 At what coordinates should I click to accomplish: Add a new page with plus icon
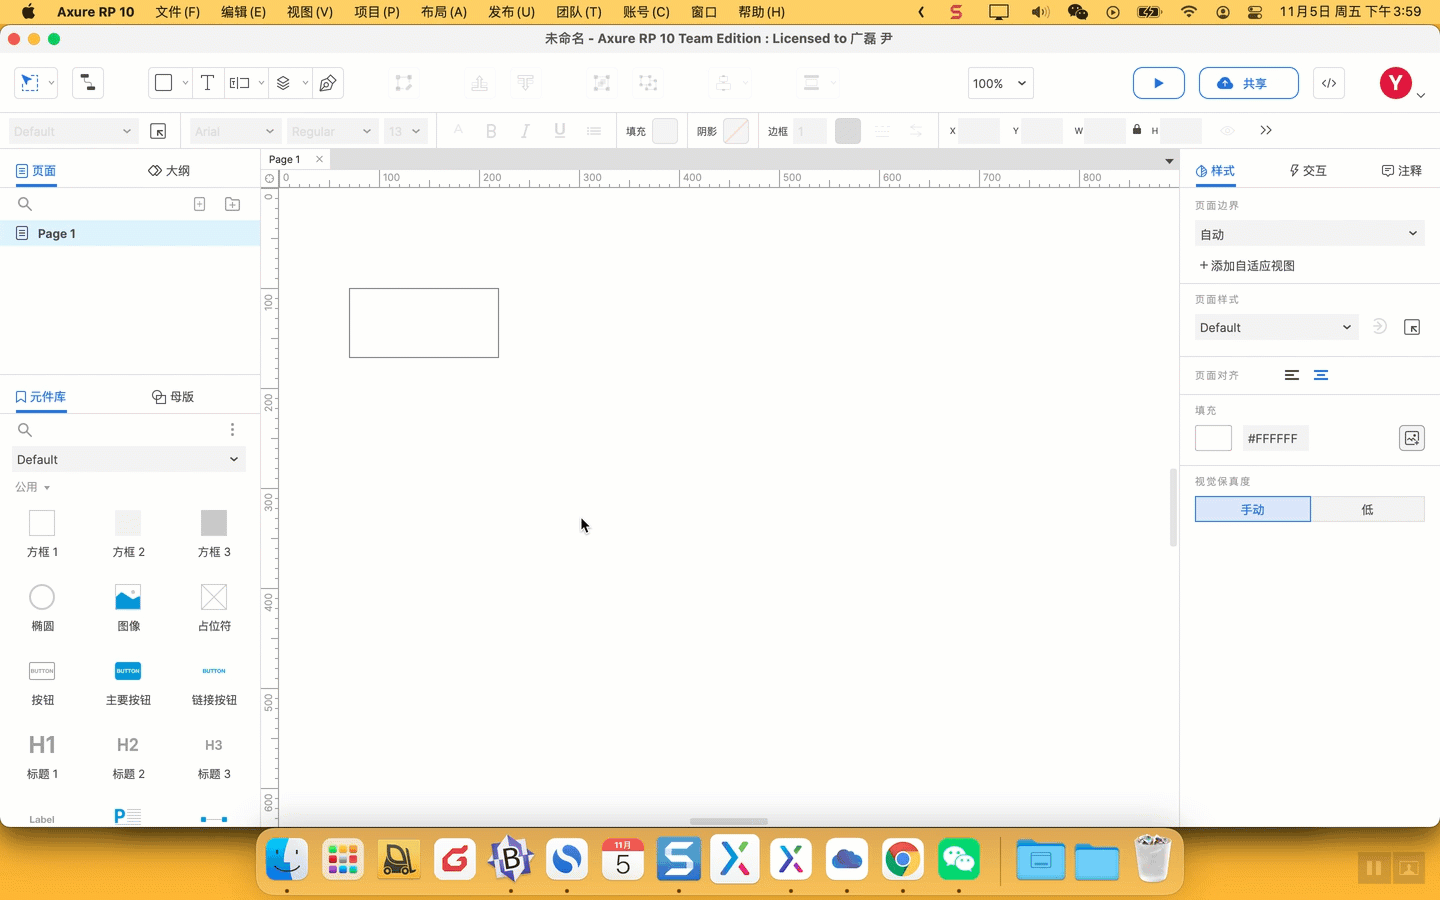[199, 204]
